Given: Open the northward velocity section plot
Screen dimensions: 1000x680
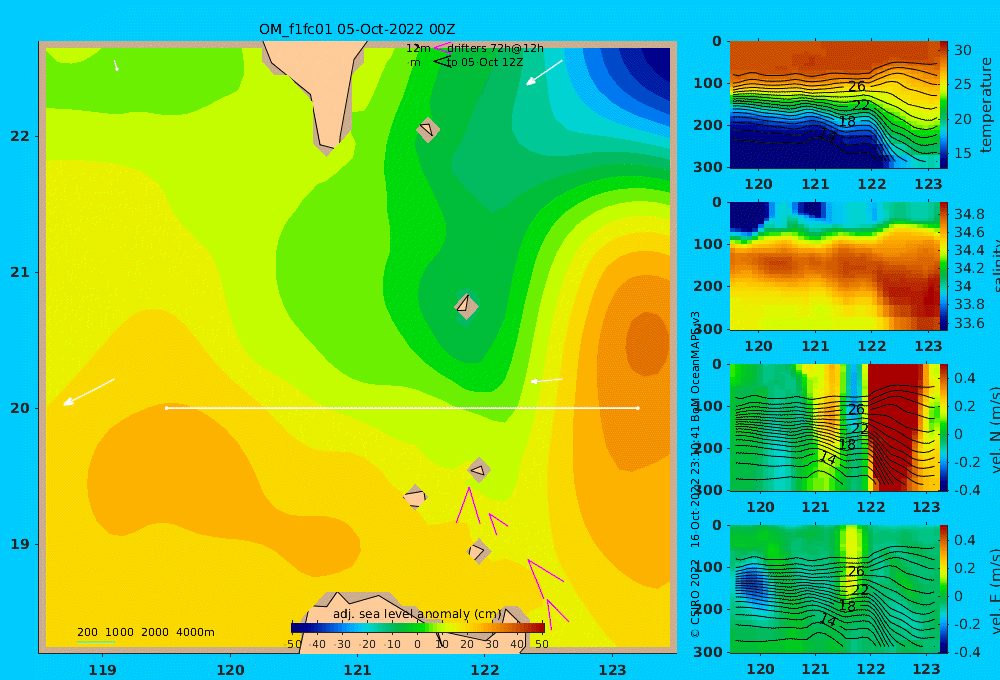Looking at the screenshot, I should coord(834,427).
